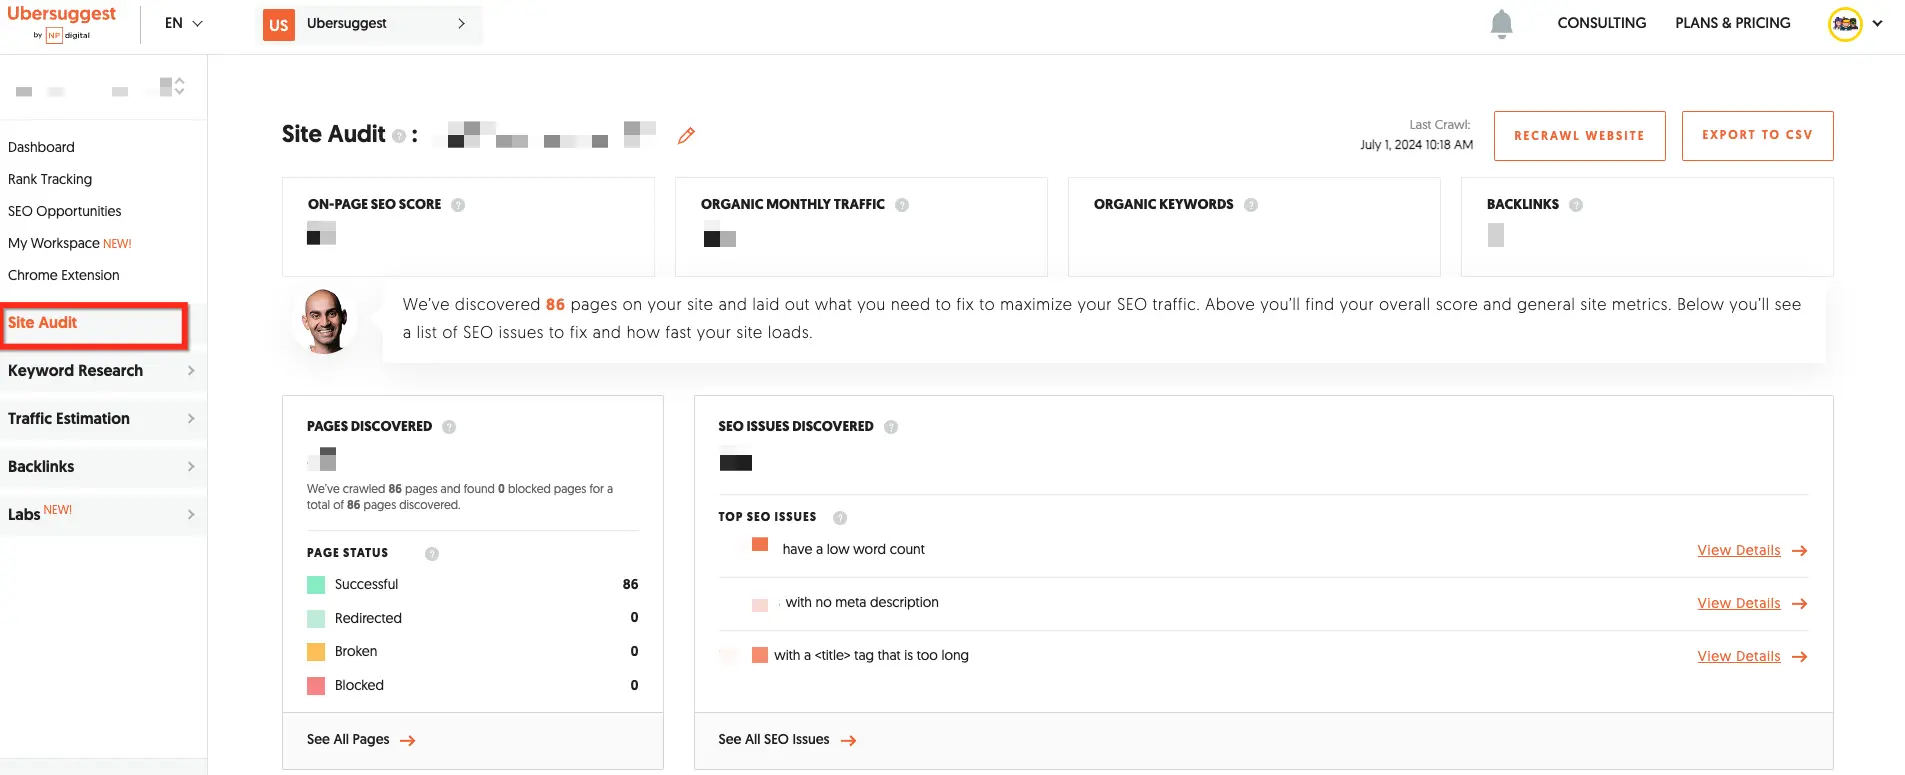Click the Recrawl Website button
Image resolution: width=1905 pixels, height=775 pixels.
pos(1579,136)
